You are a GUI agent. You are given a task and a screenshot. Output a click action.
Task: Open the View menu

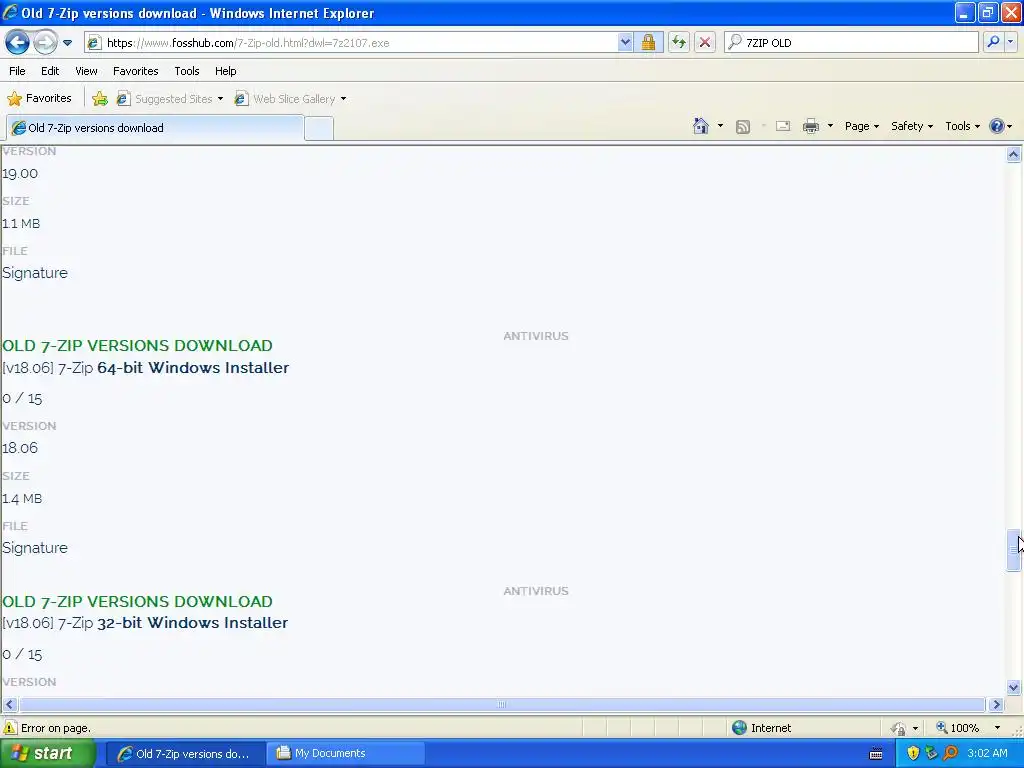pyautogui.click(x=86, y=71)
